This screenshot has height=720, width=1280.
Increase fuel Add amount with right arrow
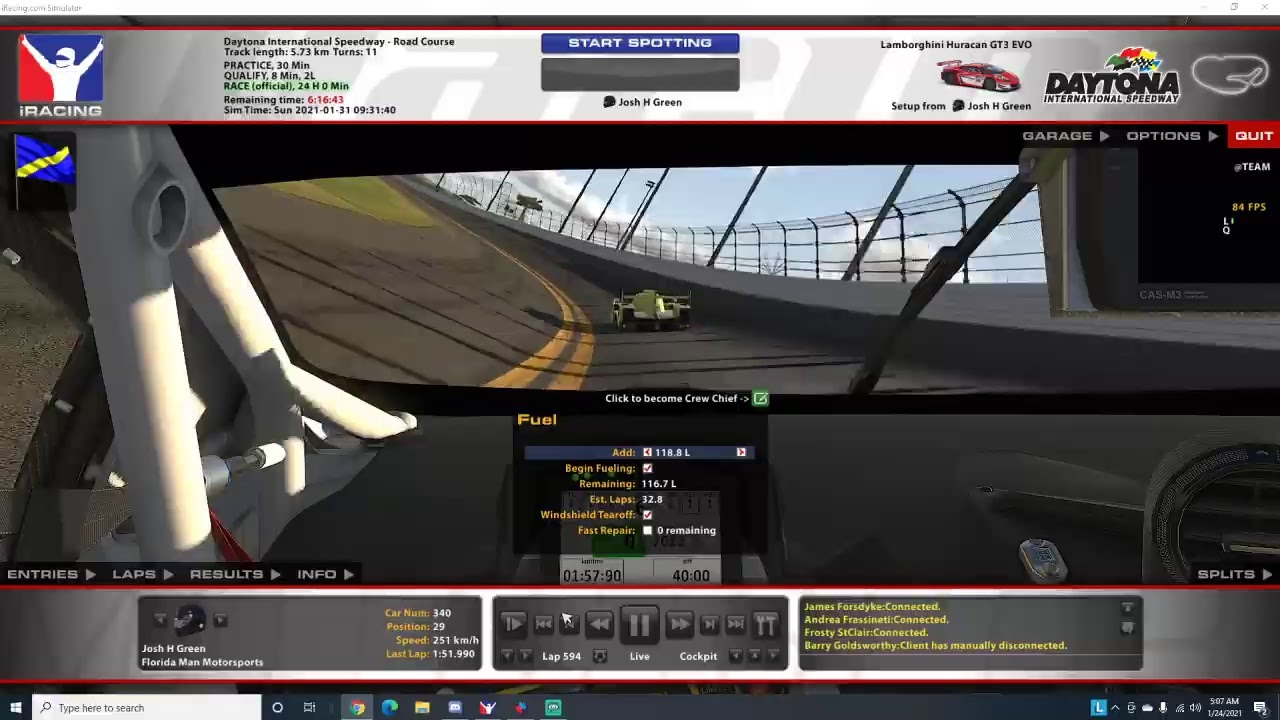(x=741, y=453)
